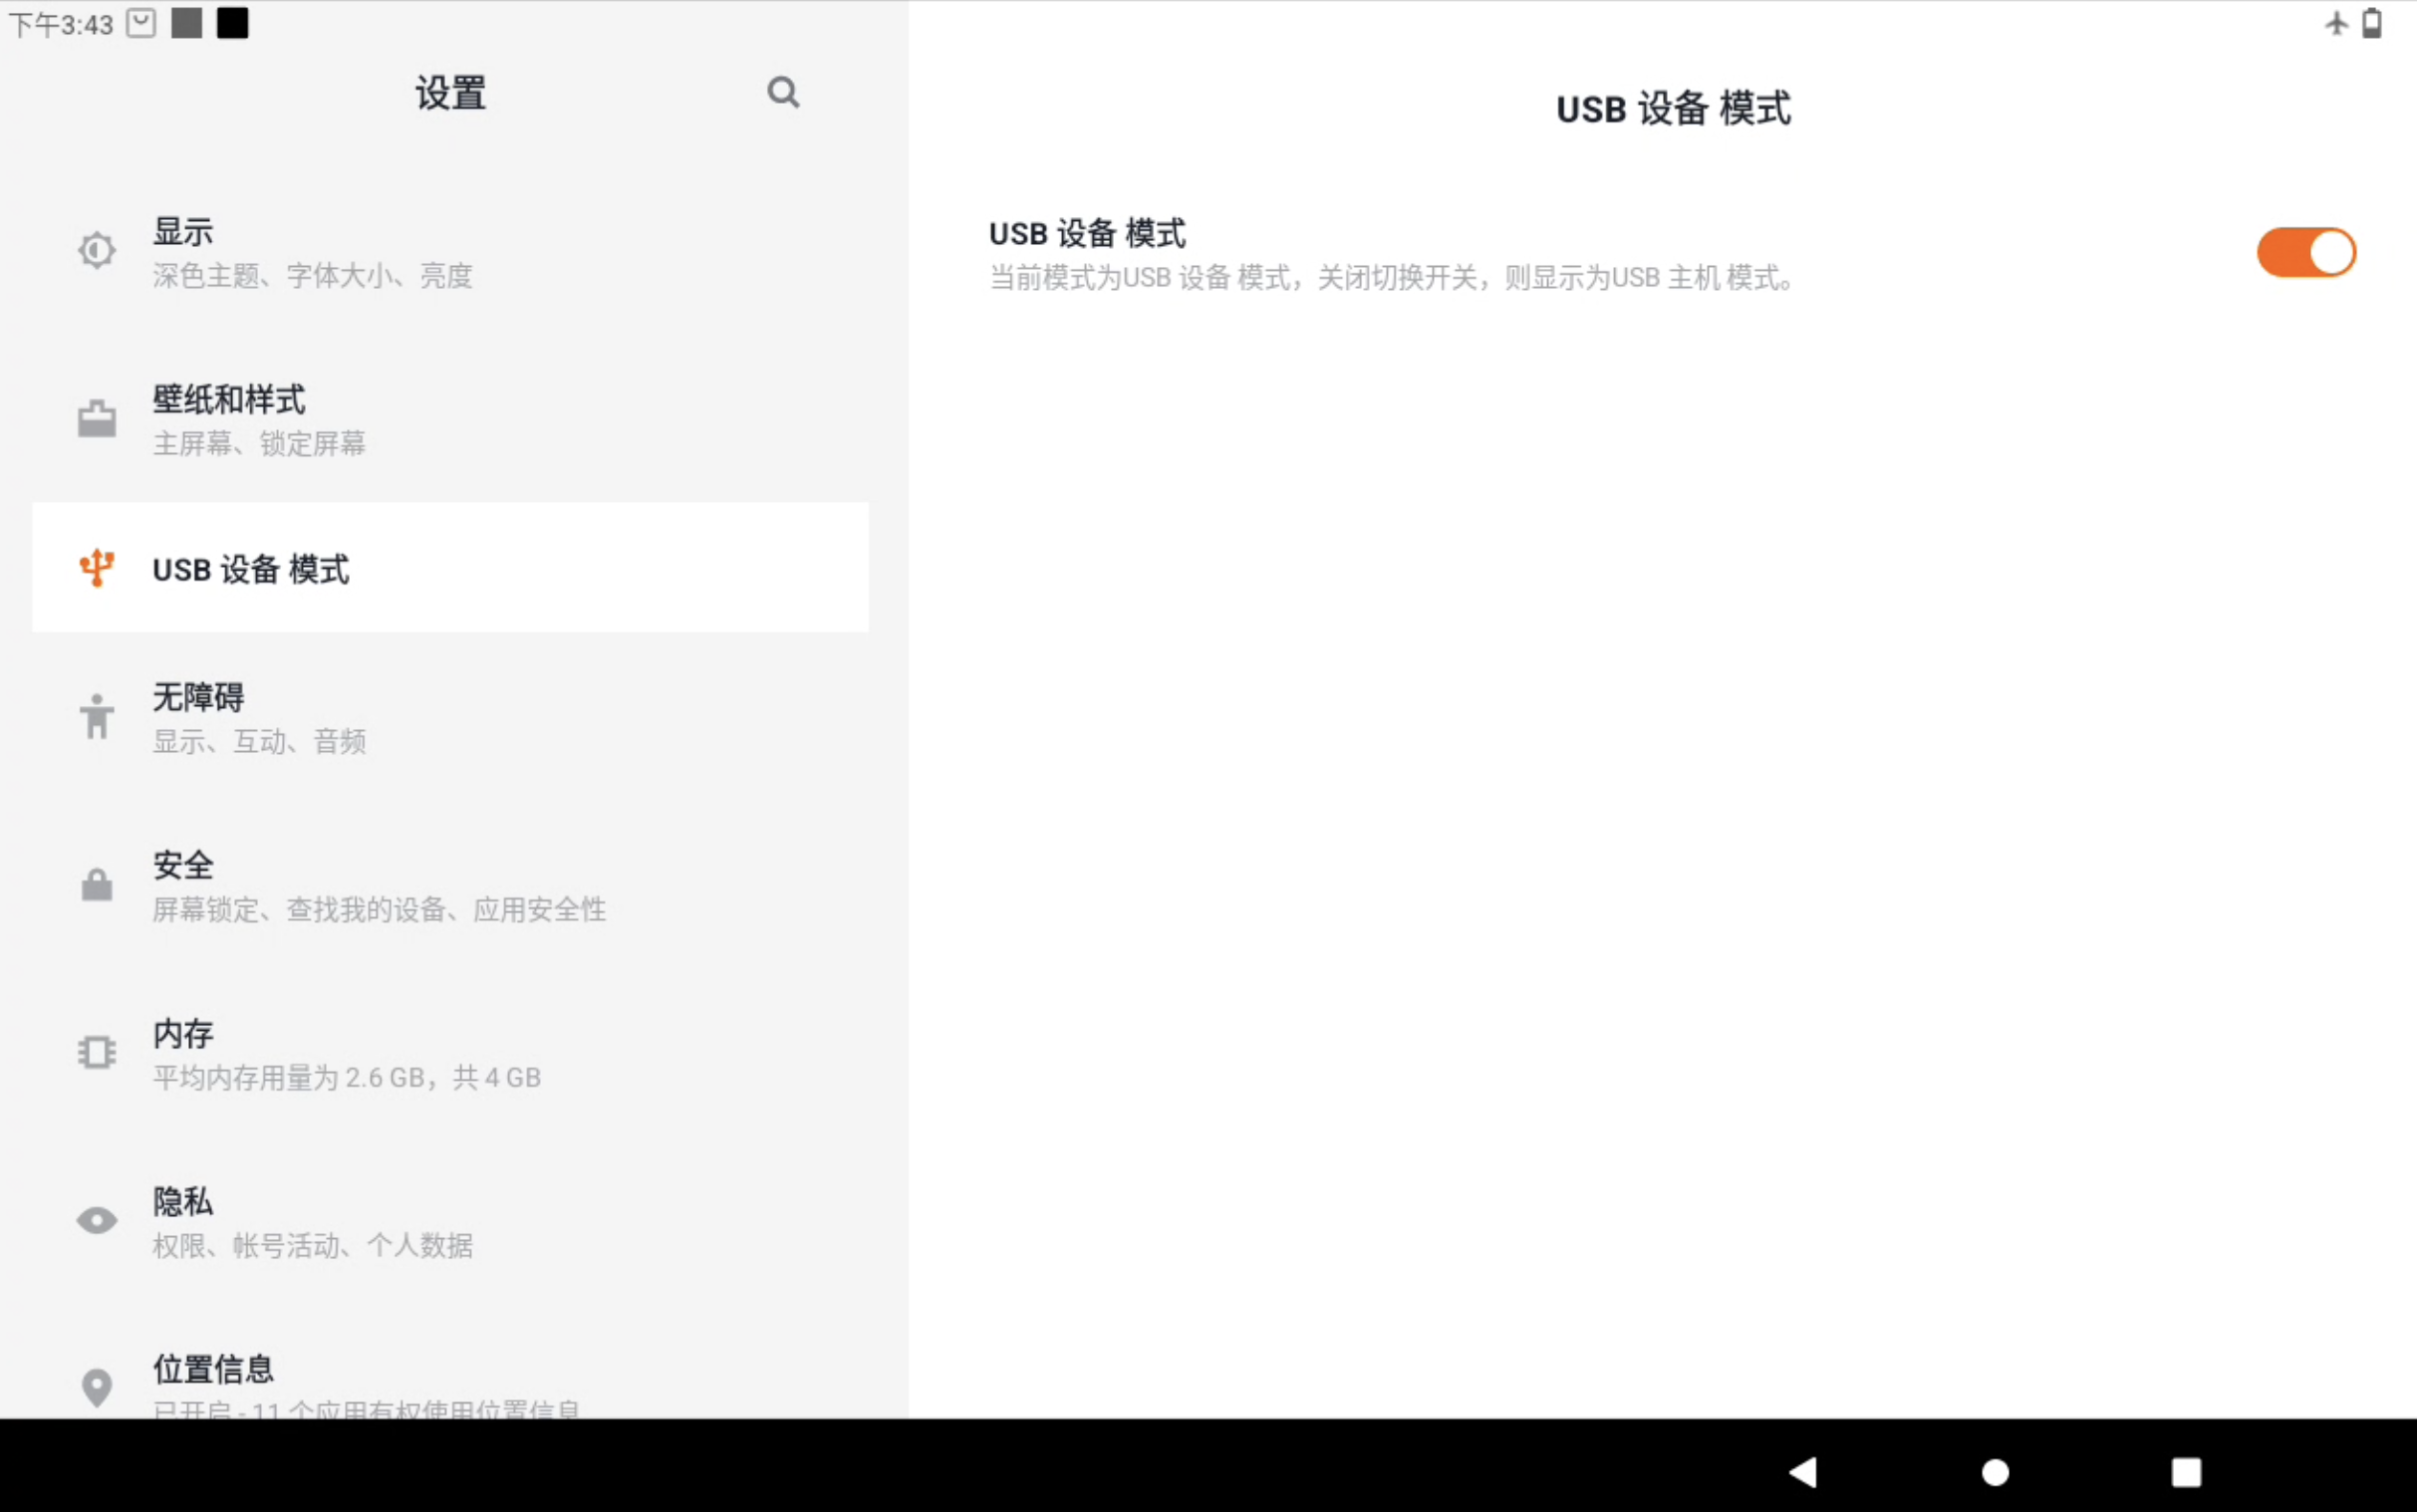Image resolution: width=2417 pixels, height=1512 pixels.
Task: Tap the 深色主题、字体大小、亮度 subtitle
Action: tap(312, 276)
